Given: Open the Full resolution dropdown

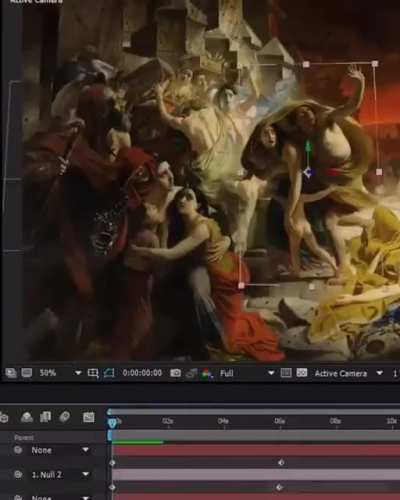Looking at the screenshot, I should (247, 373).
